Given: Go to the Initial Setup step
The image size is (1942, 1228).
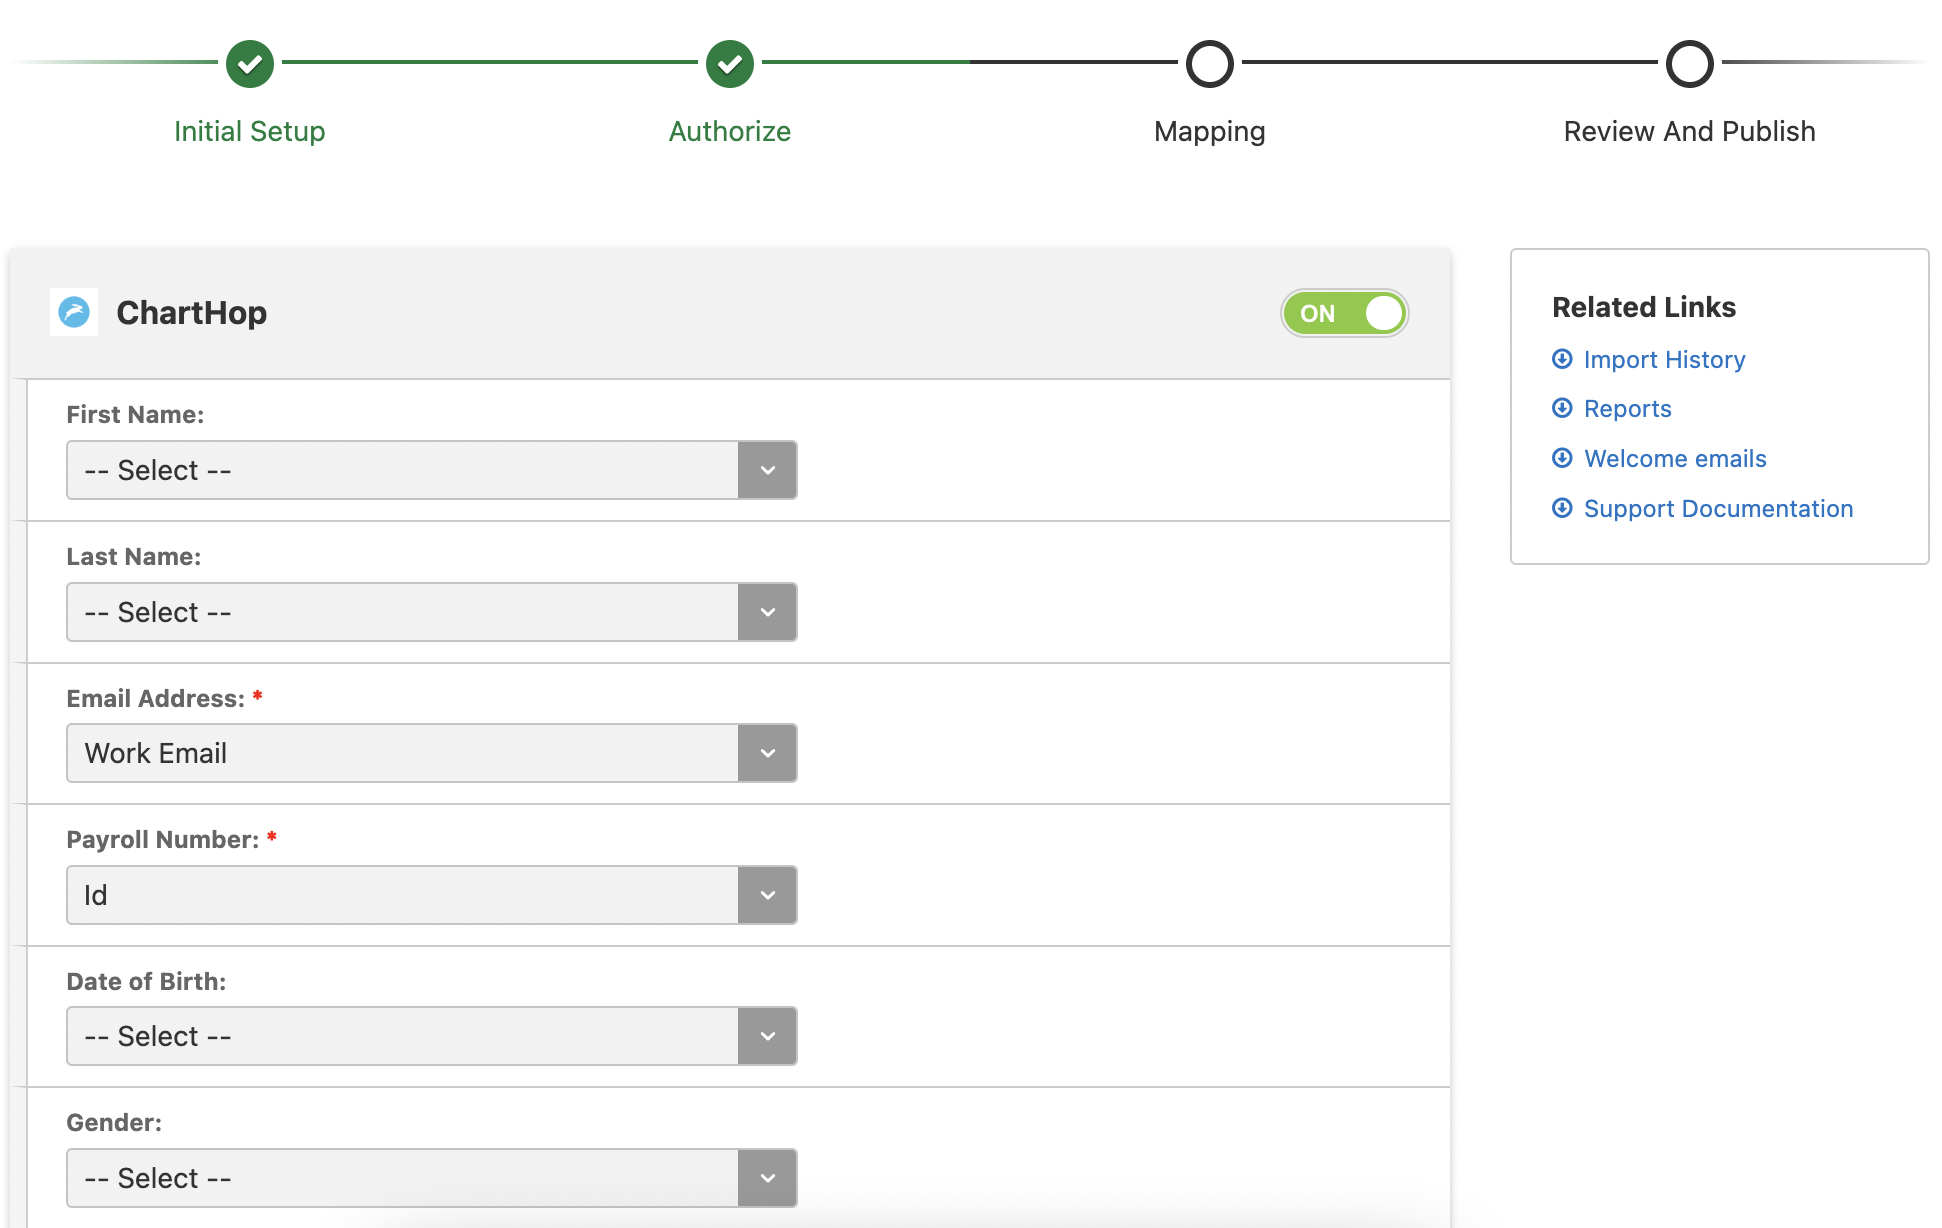Looking at the screenshot, I should 250,131.
